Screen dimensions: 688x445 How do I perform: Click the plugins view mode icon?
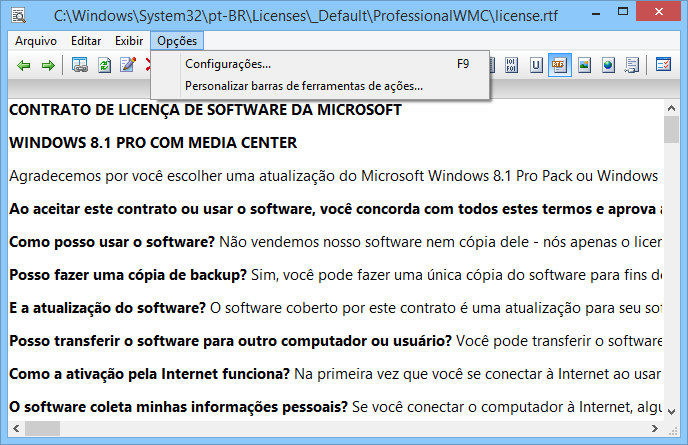(x=632, y=65)
